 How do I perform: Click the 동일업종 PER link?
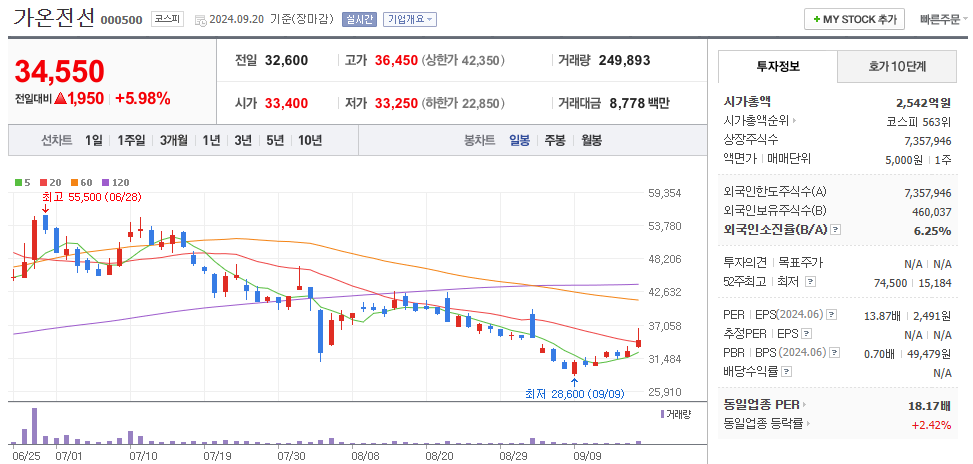(x=761, y=406)
